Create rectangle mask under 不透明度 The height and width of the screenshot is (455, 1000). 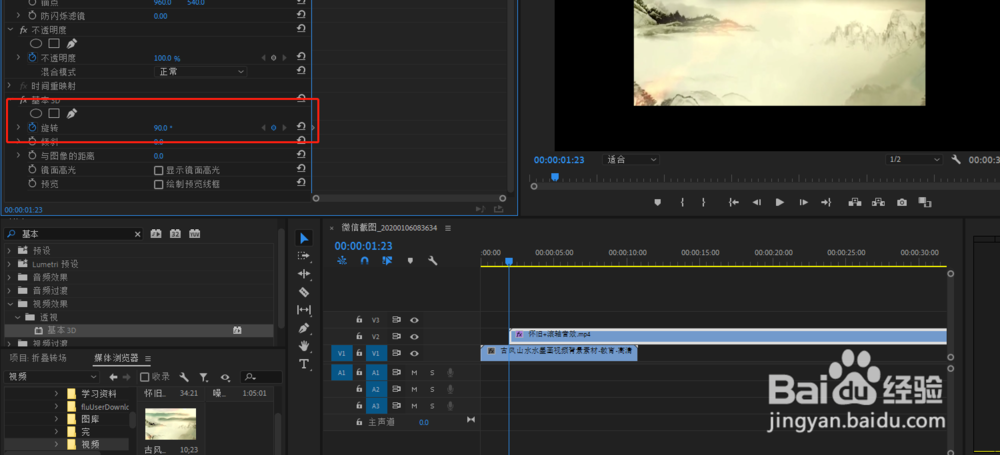54,43
